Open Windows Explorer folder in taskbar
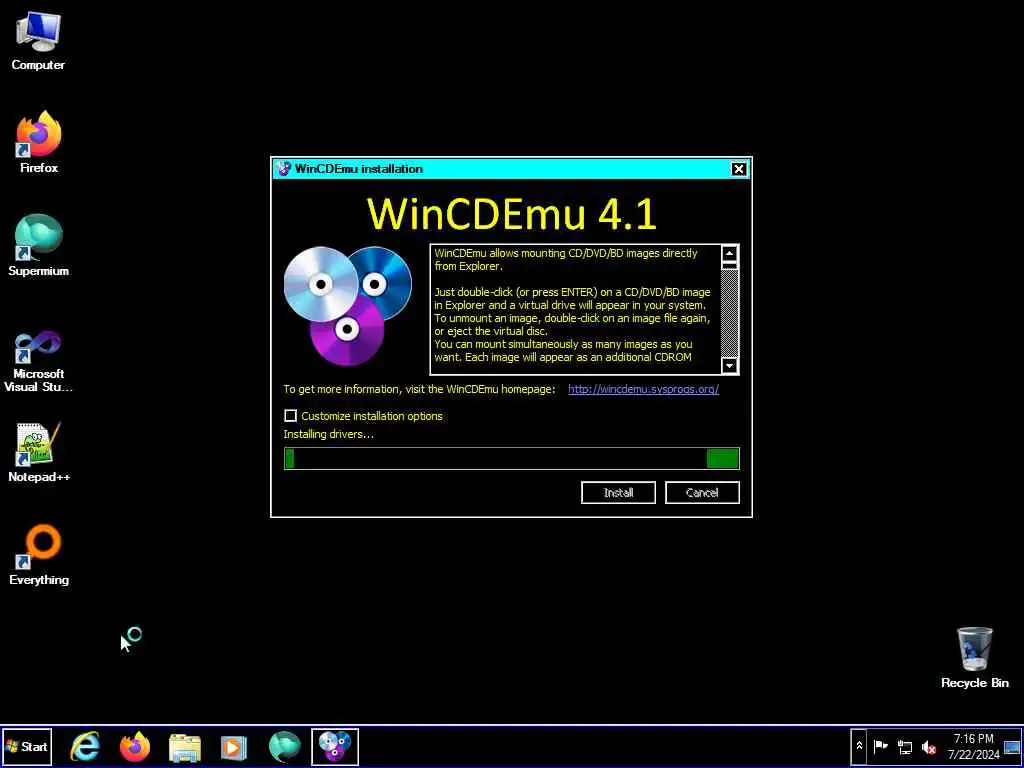Viewport: 1024px width, 768px height. coord(185,747)
